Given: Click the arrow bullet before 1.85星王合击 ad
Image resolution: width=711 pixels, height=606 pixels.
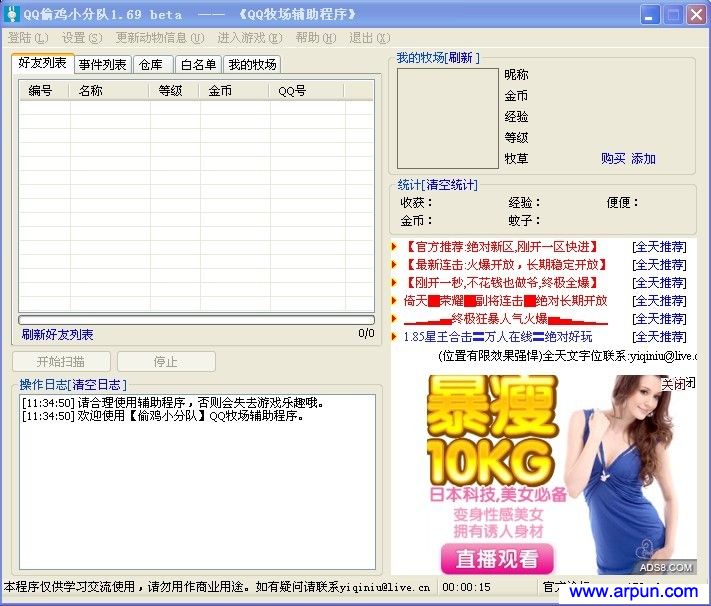Looking at the screenshot, I should coord(394,337).
